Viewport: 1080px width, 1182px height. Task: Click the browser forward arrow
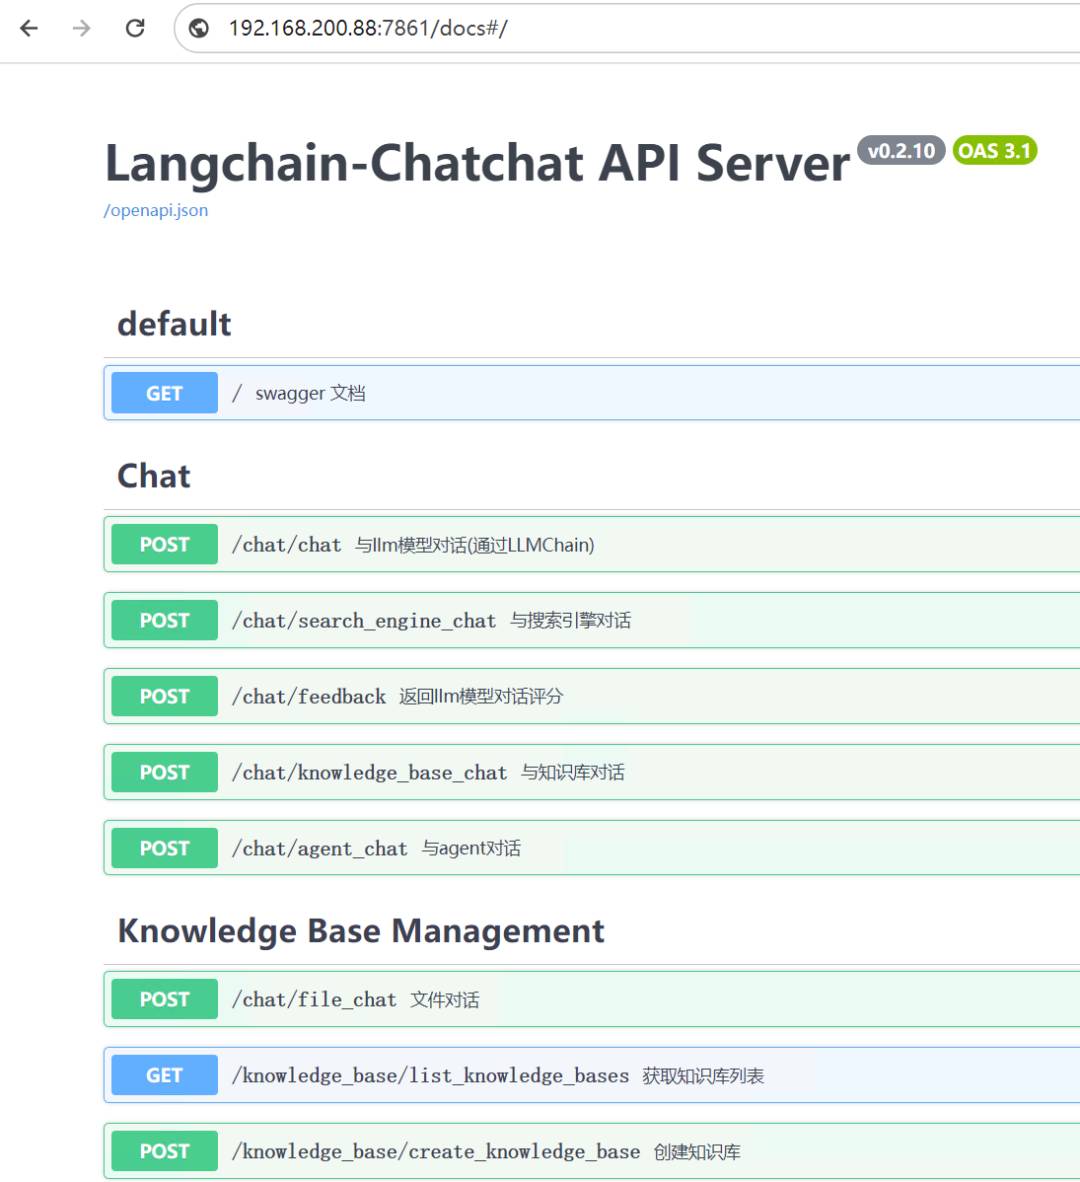(81, 29)
